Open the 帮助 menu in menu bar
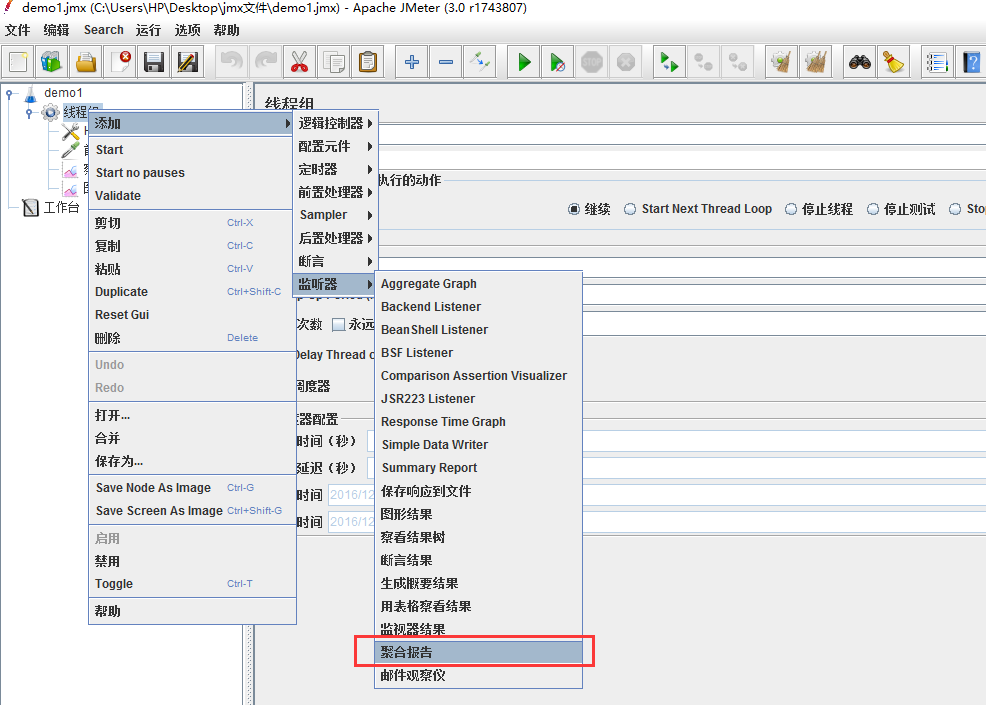Viewport: 986px width, 705px height. pyautogui.click(x=226, y=30)
